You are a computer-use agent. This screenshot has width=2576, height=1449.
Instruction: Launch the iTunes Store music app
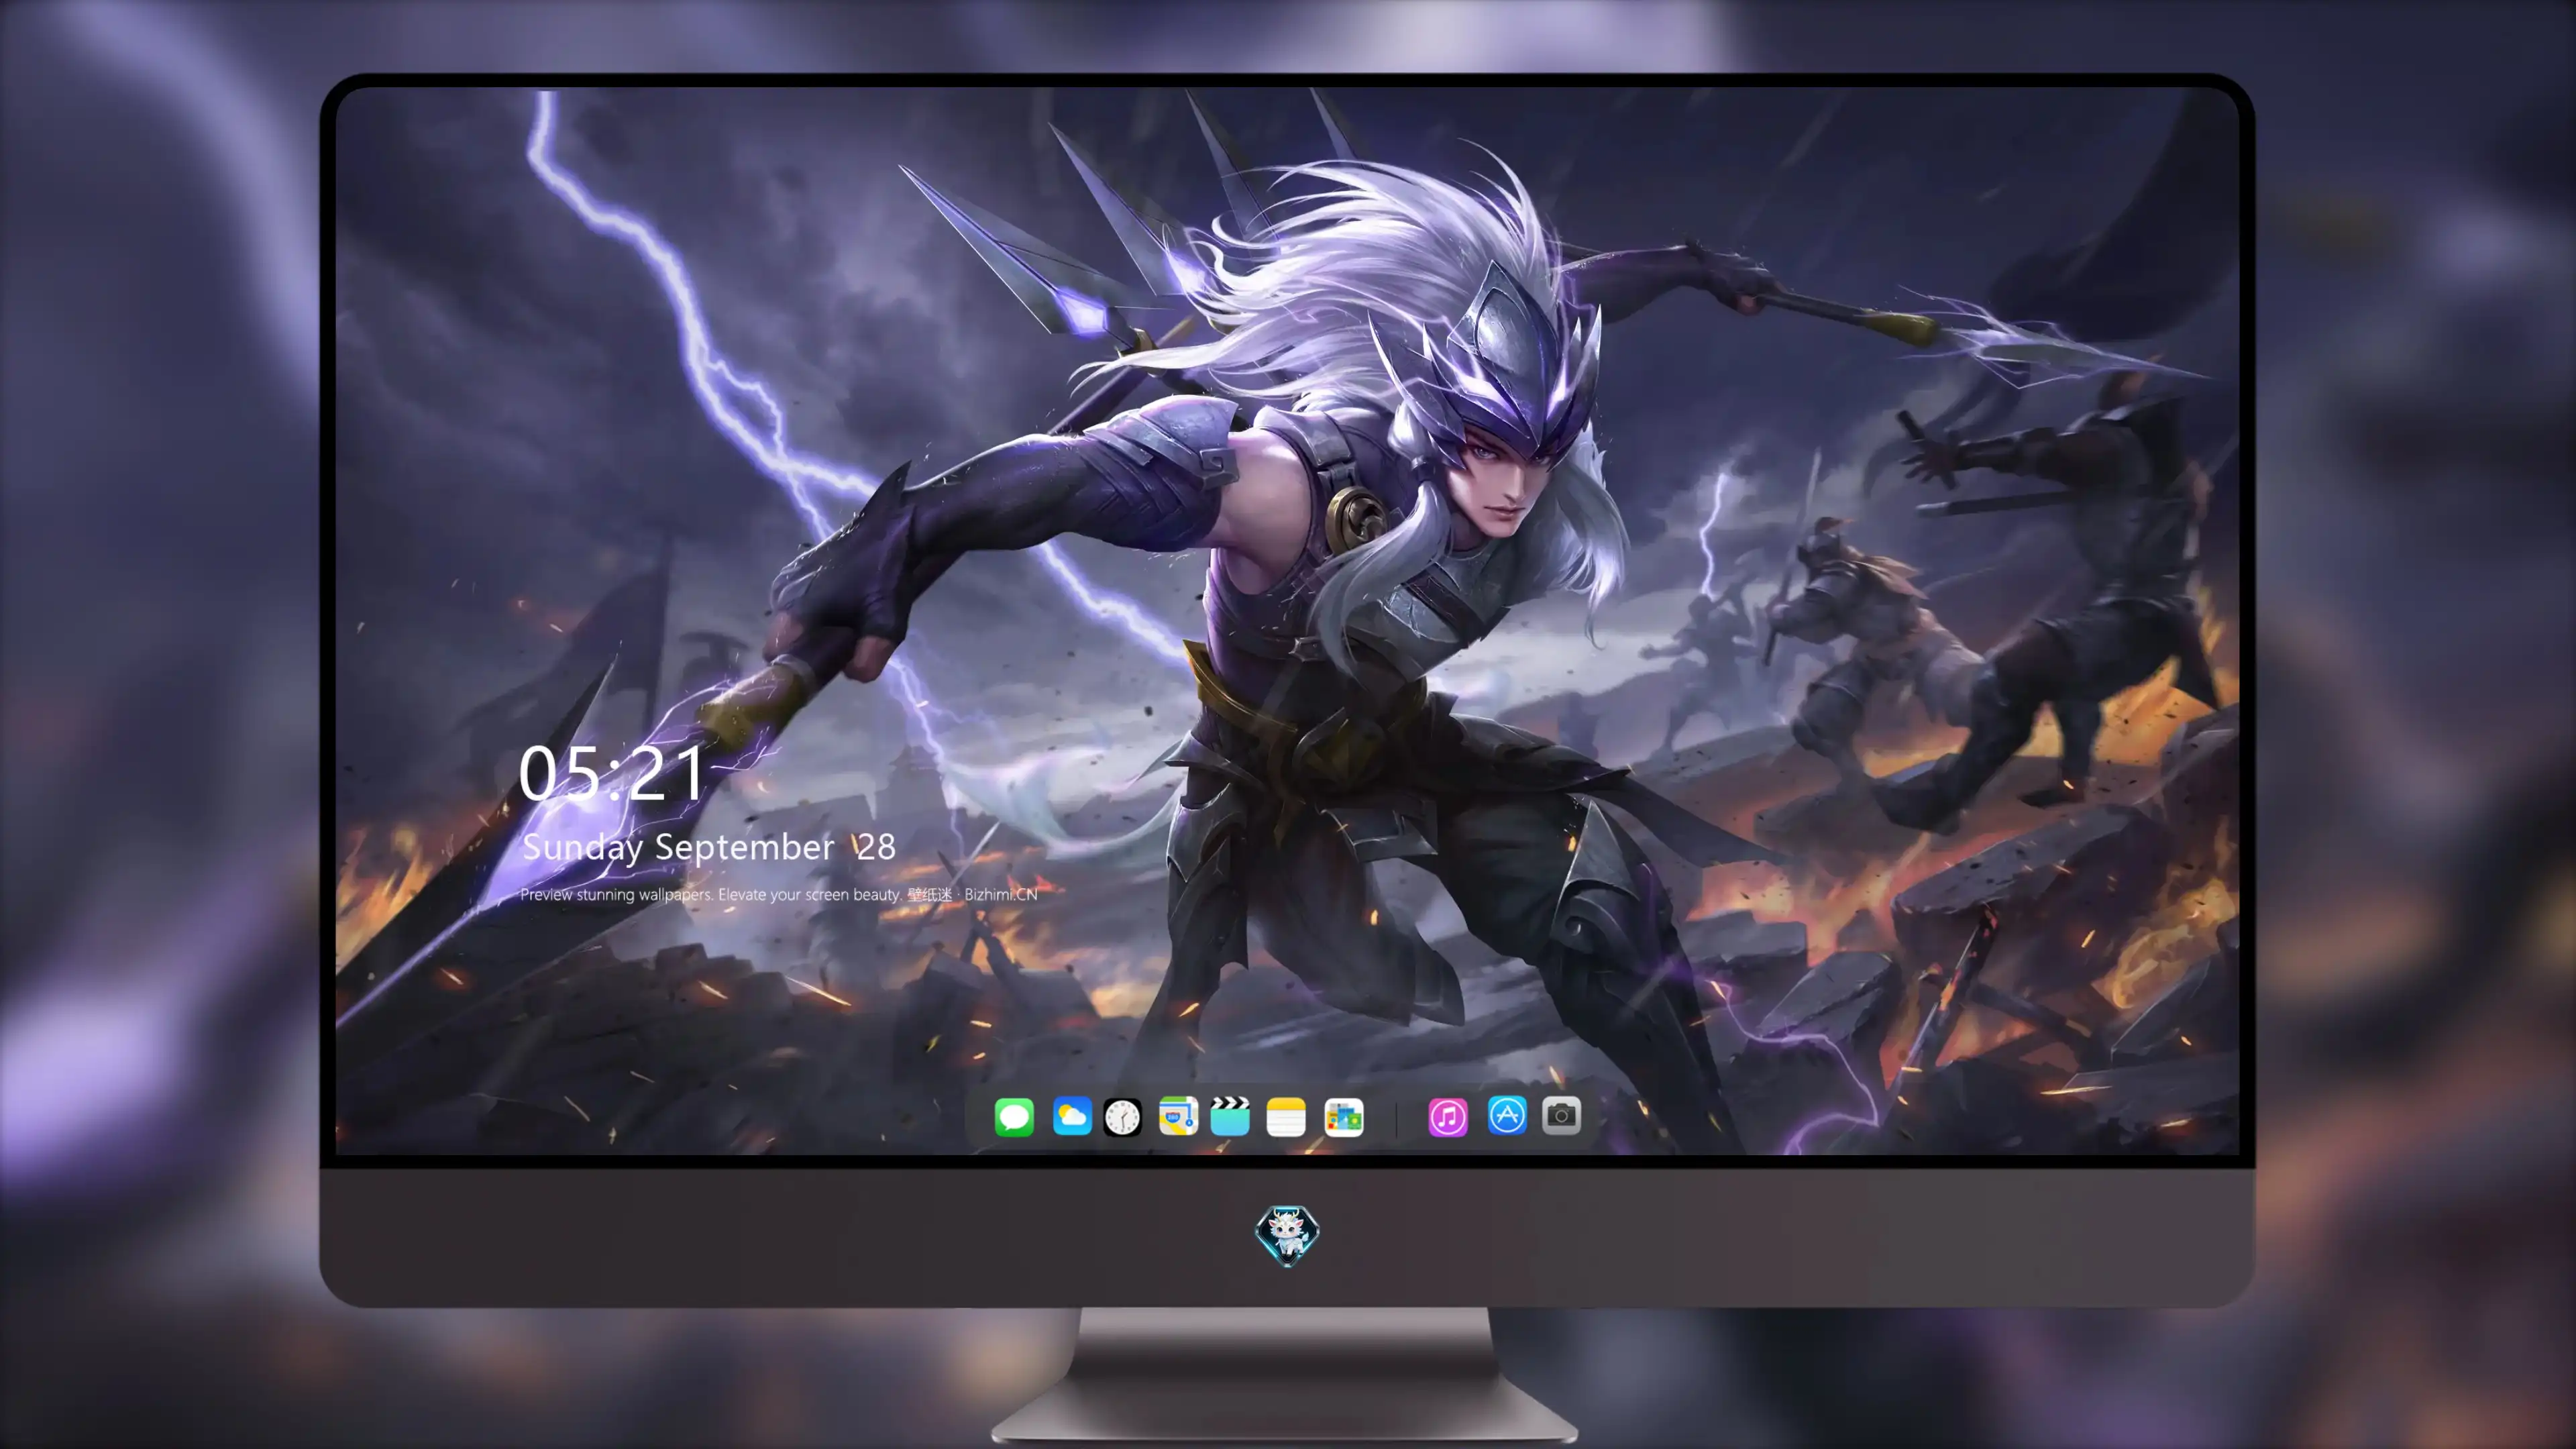click(x=1448, y=1117)
